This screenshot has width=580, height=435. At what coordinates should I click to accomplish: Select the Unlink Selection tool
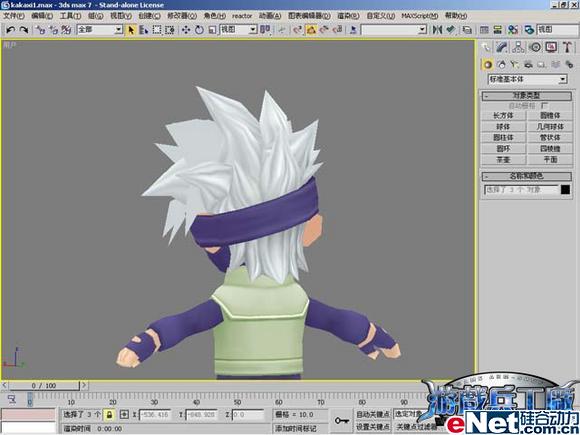coord(53,30)
